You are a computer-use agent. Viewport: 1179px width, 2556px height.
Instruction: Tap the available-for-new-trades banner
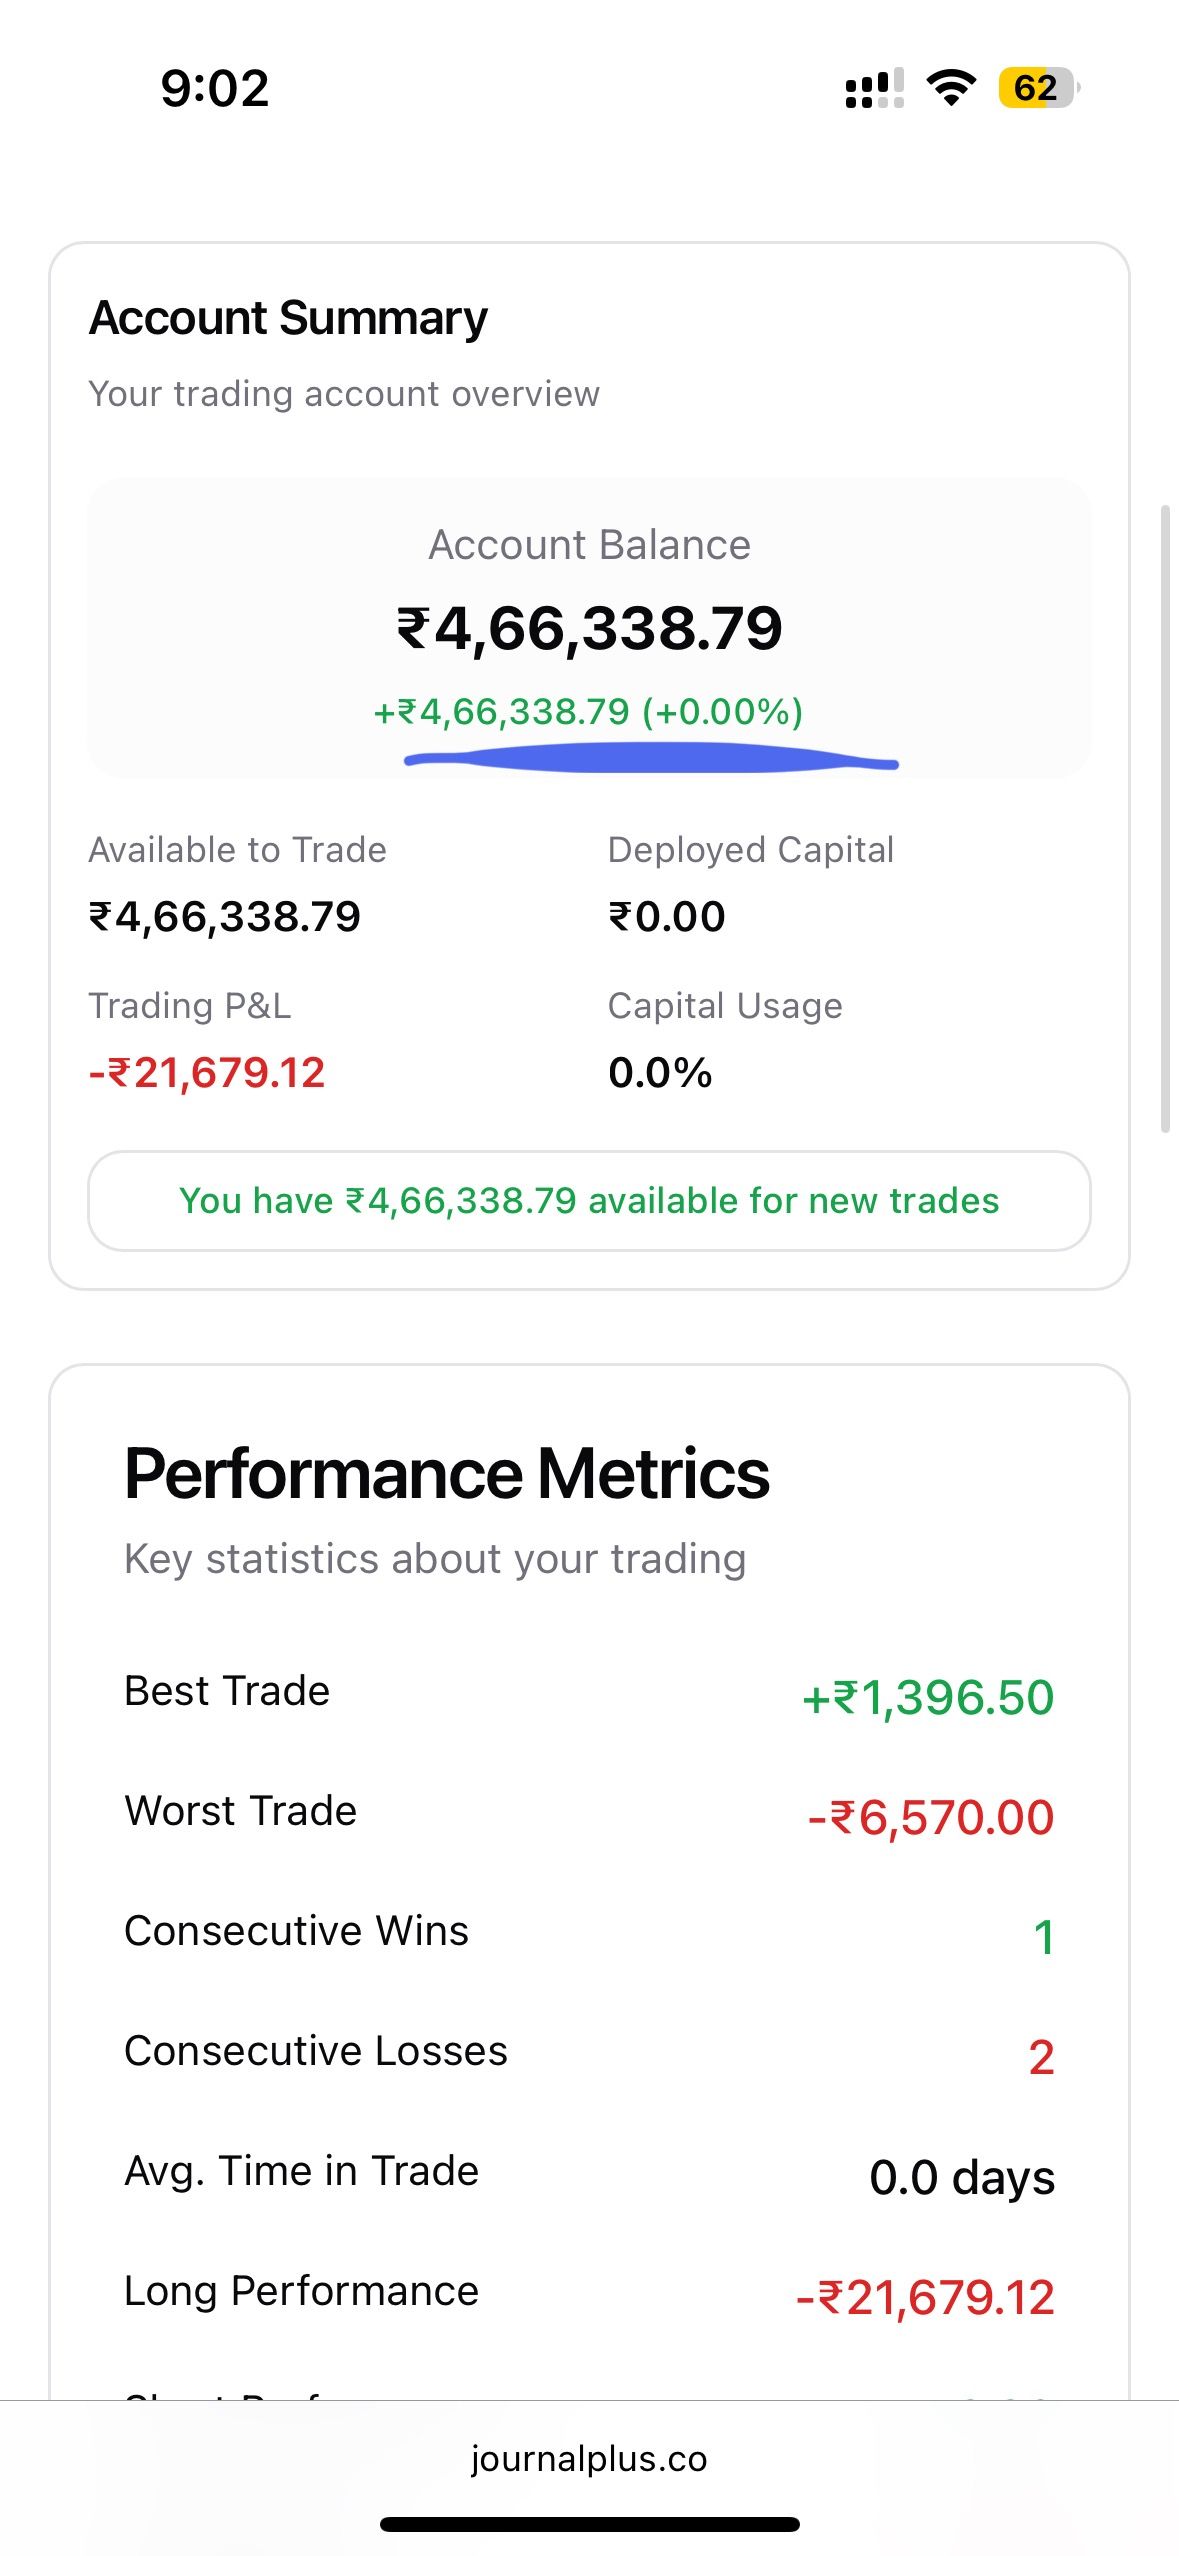click(589, 1200)
